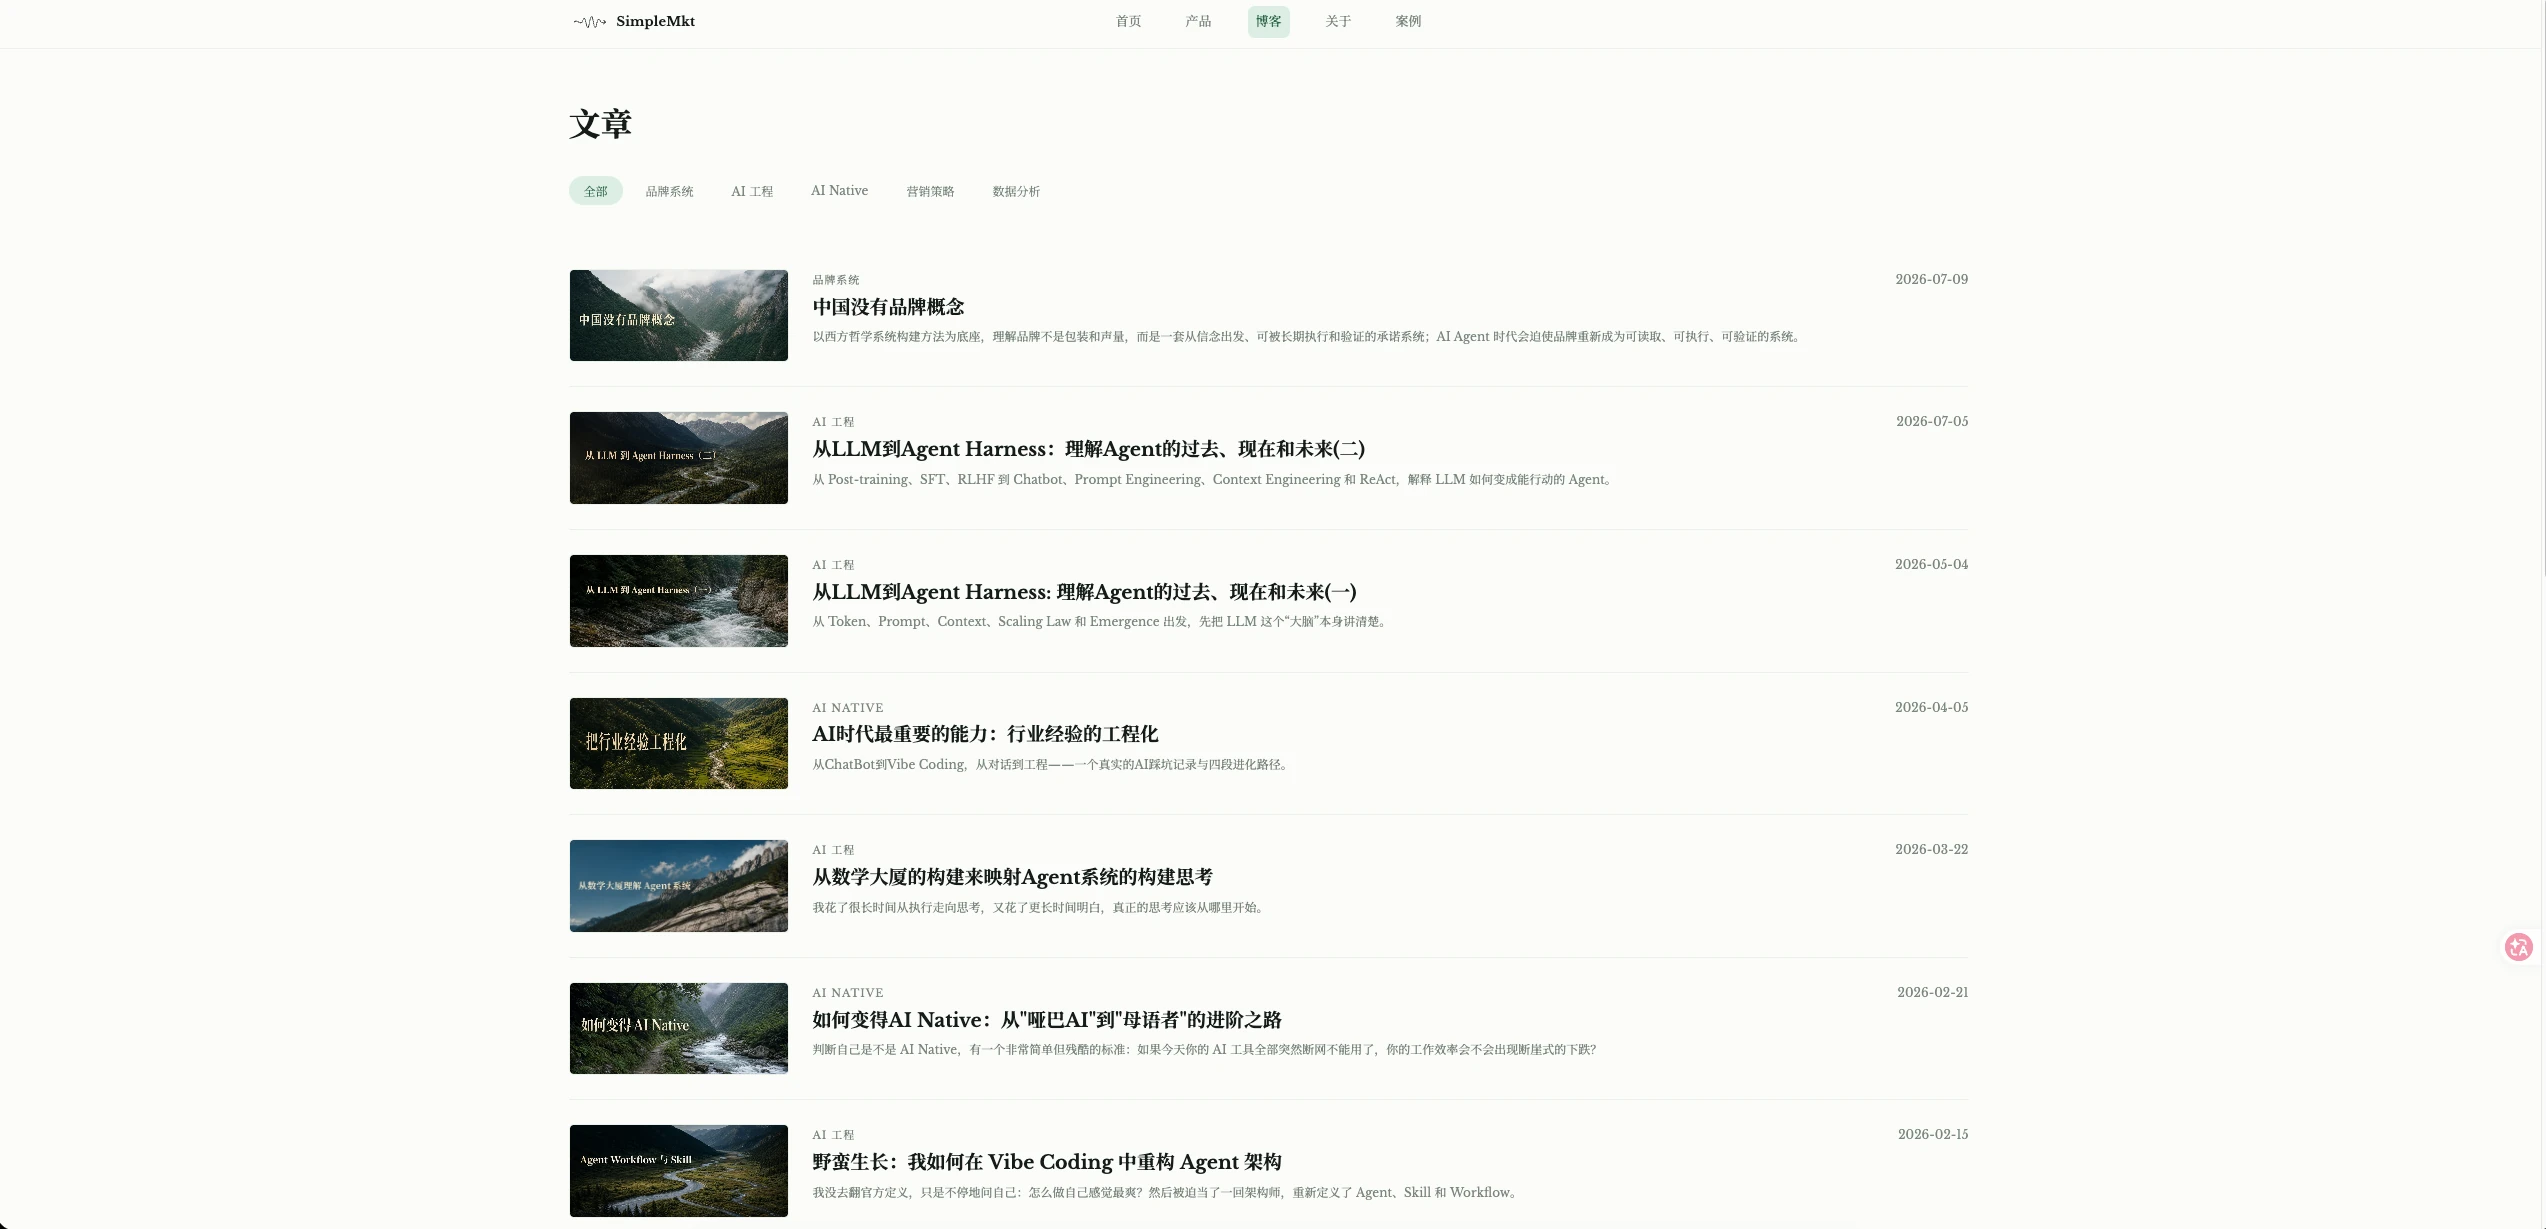The image size is (2546, 1229).
Task: Open the 产品 navigation item
Action: [x=1198, y=21]
